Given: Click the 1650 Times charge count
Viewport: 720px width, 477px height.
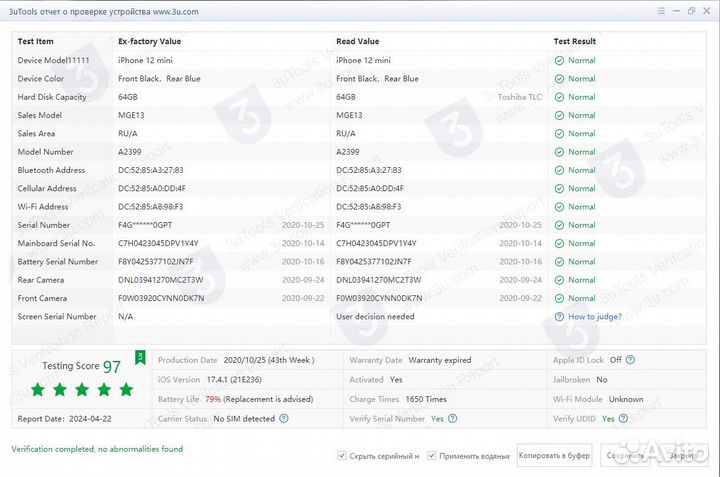Looking at the screenshot, I should [426, 399].
